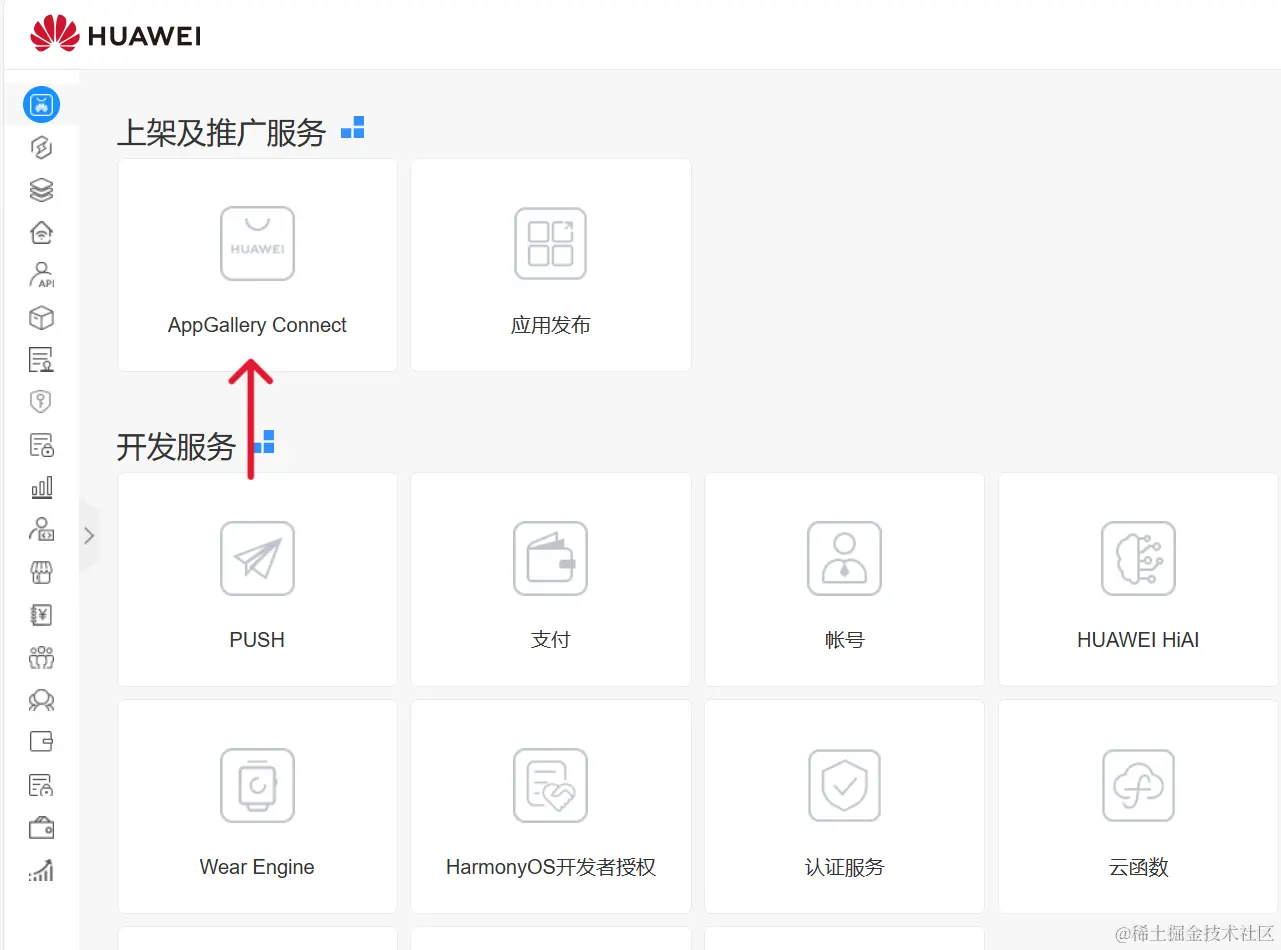The height and width of the screenshot is (950, 1281).
Task: Open the stacked layers sidebar icon
Action: click(41, 190)
